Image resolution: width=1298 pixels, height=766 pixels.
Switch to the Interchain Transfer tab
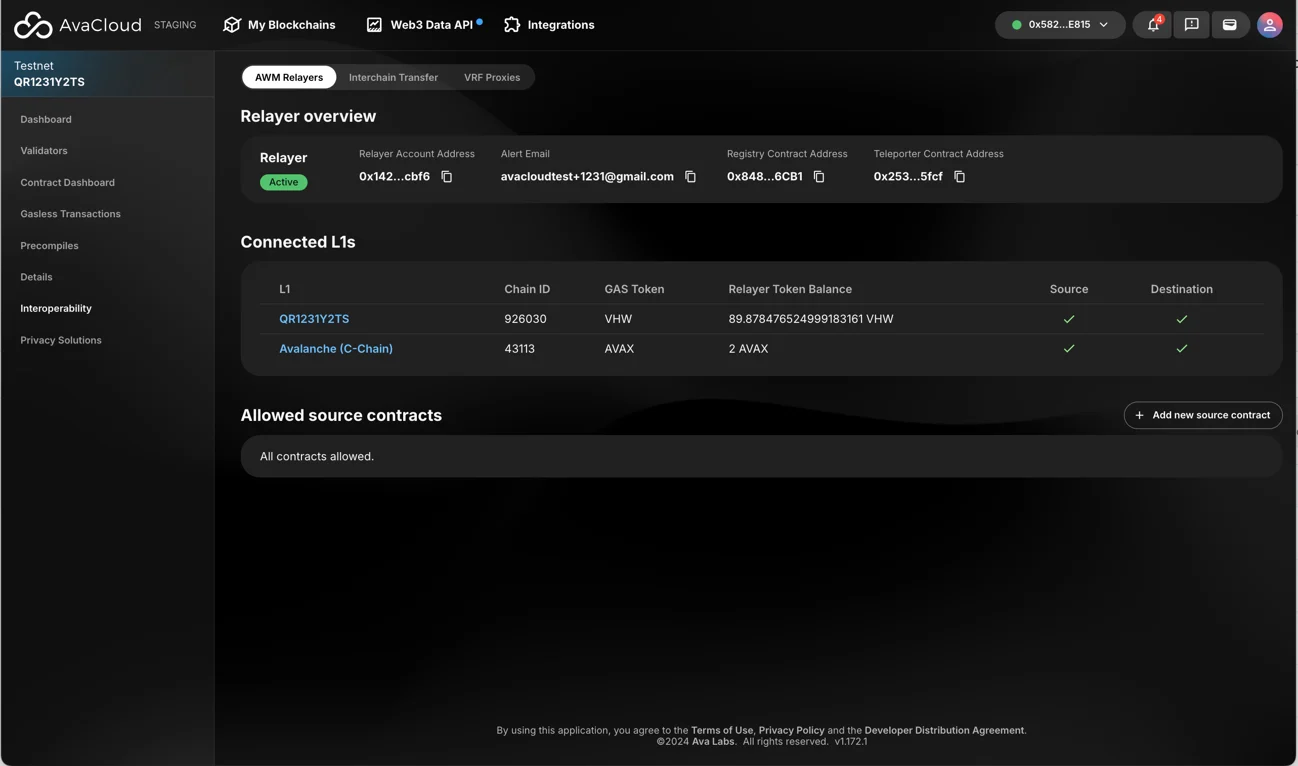(x=393, y=77)
